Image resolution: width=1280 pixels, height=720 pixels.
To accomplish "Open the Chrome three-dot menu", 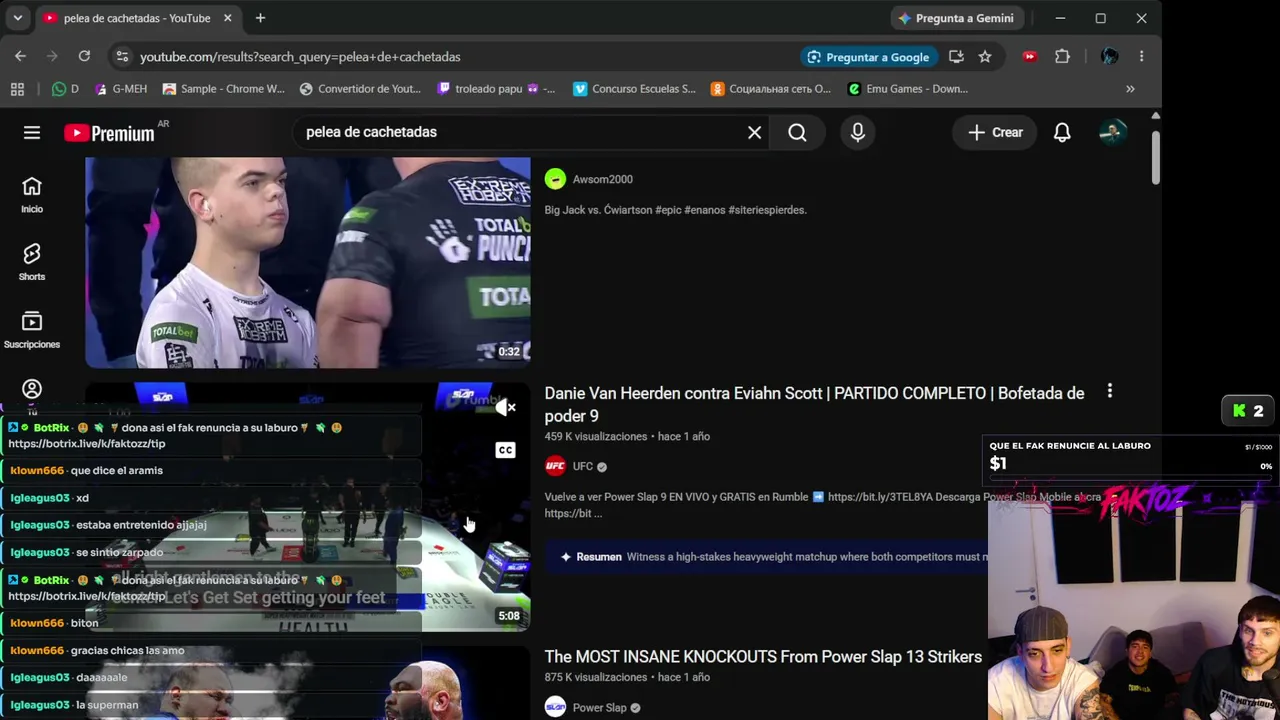I will point(1141,57).
